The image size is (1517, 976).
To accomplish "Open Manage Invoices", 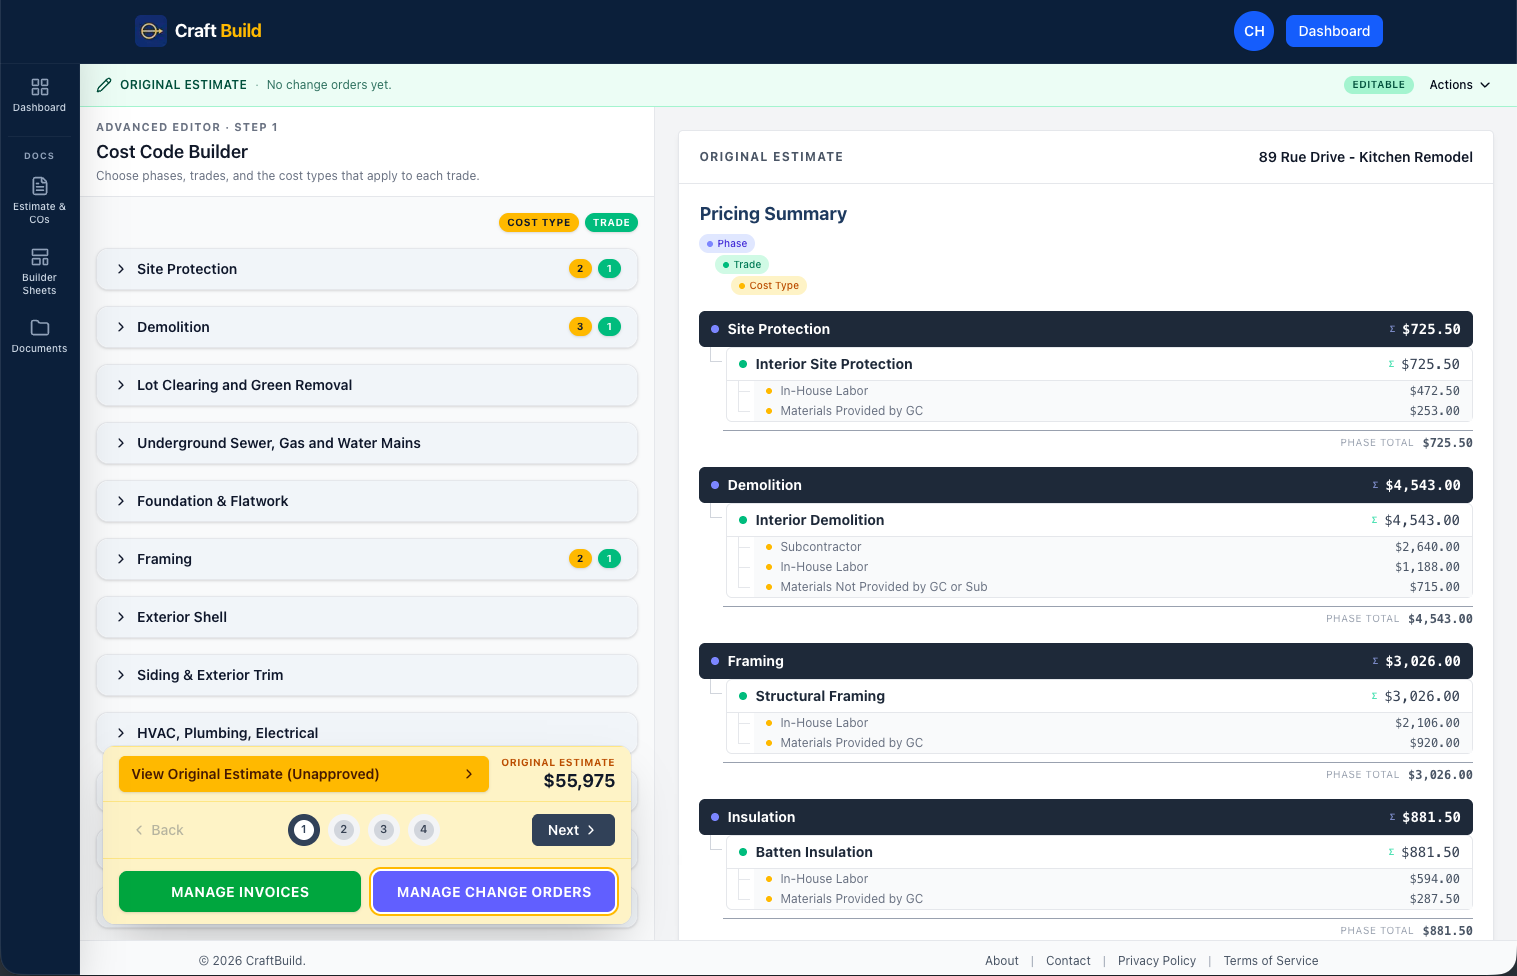I will [x=240, y=892].
